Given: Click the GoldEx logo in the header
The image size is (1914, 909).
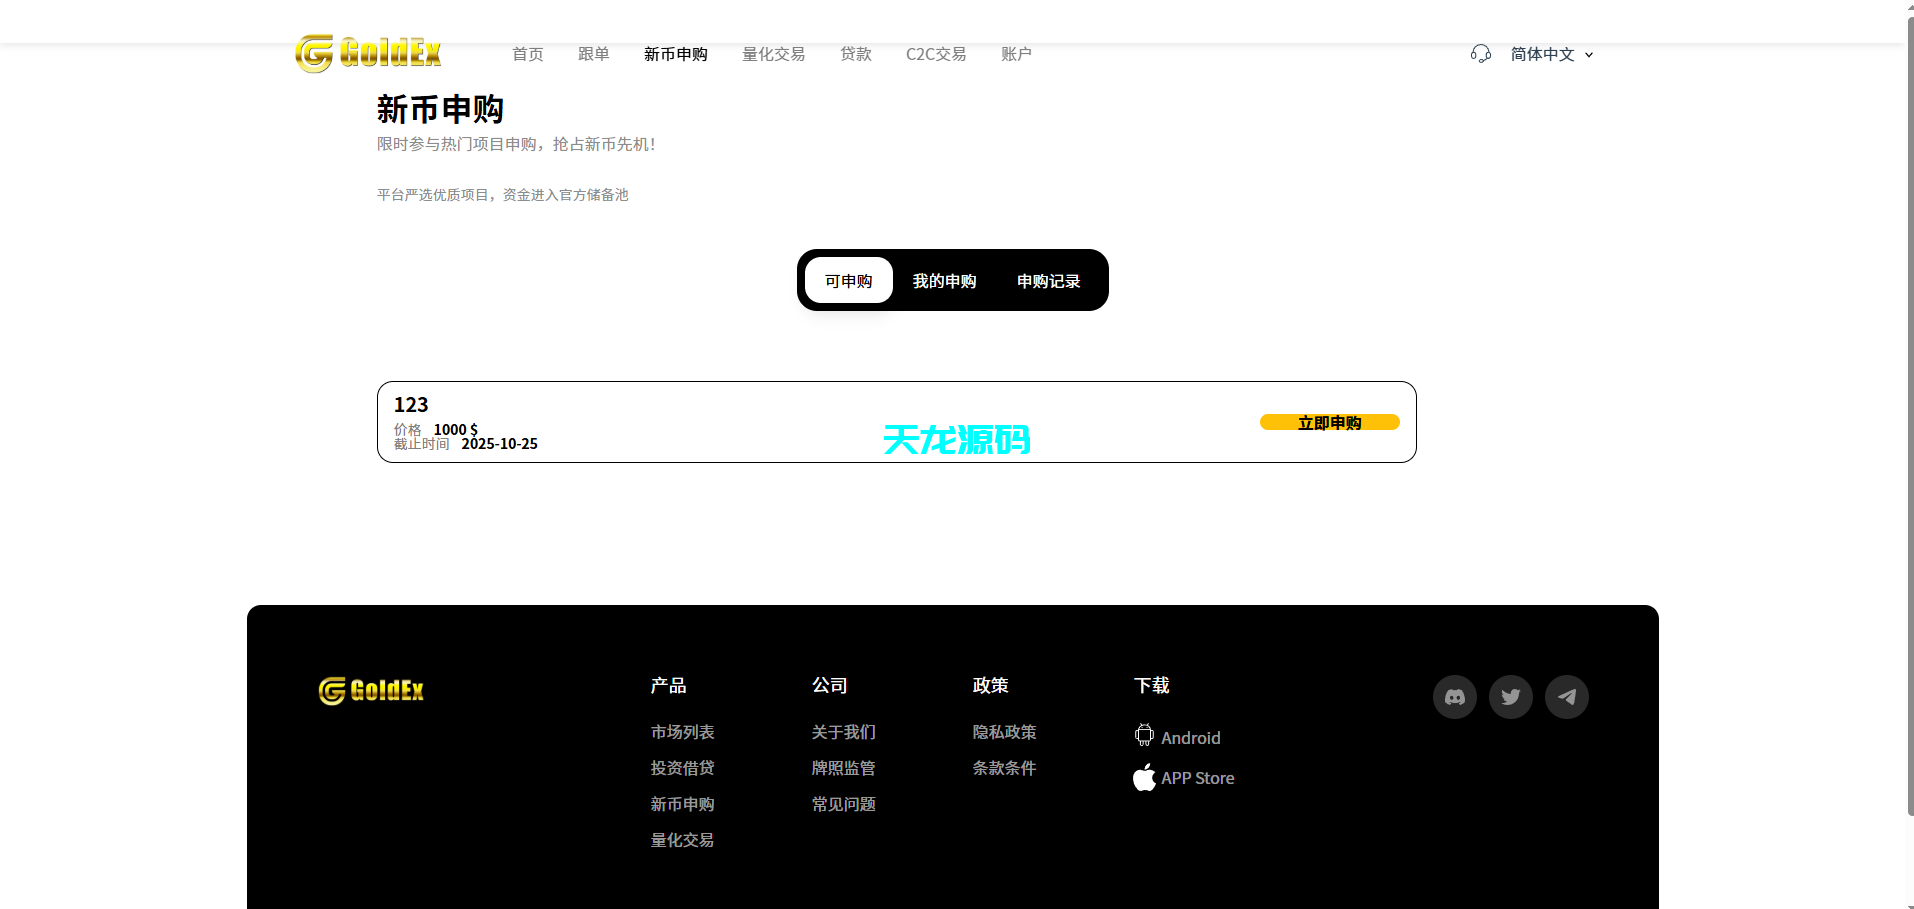Looking at the screenshot, I should (x=367, y=53).
